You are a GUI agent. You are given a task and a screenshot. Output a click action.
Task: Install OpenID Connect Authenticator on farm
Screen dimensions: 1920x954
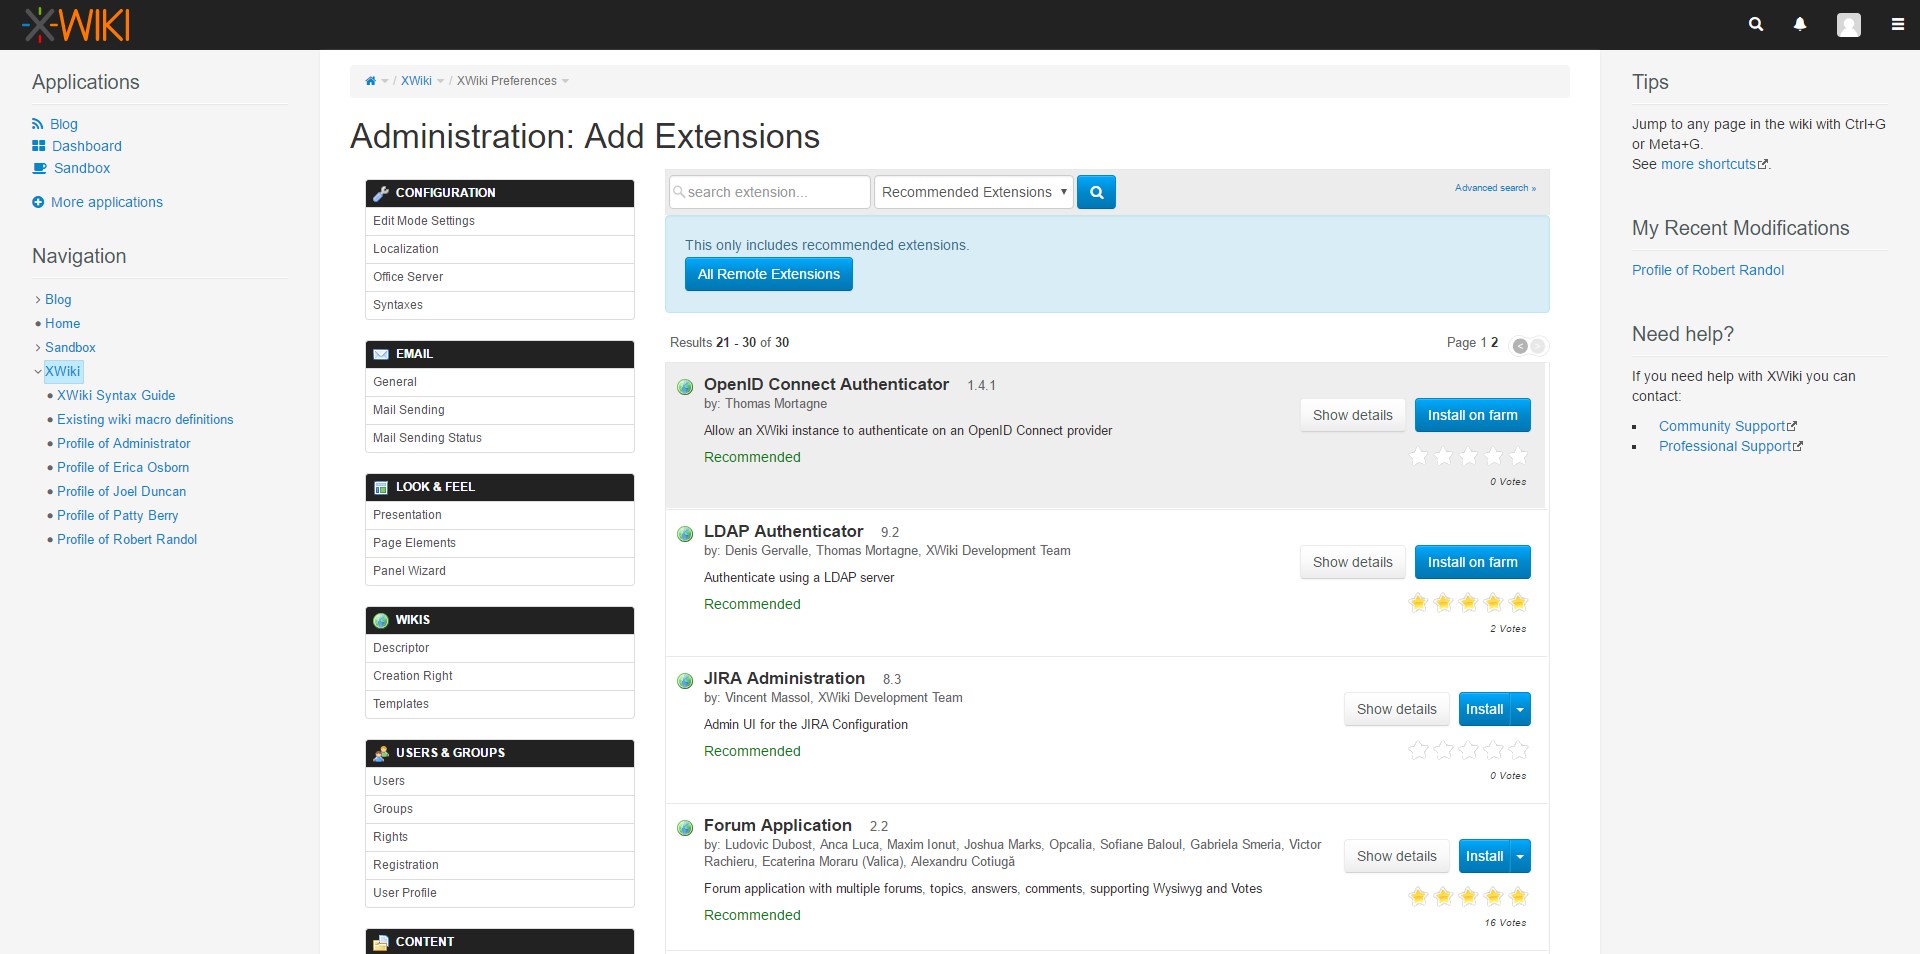coord(1472,415)
